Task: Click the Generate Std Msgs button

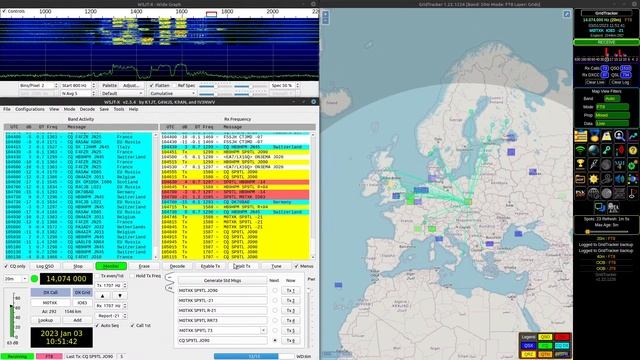Action: pos(222,280)
